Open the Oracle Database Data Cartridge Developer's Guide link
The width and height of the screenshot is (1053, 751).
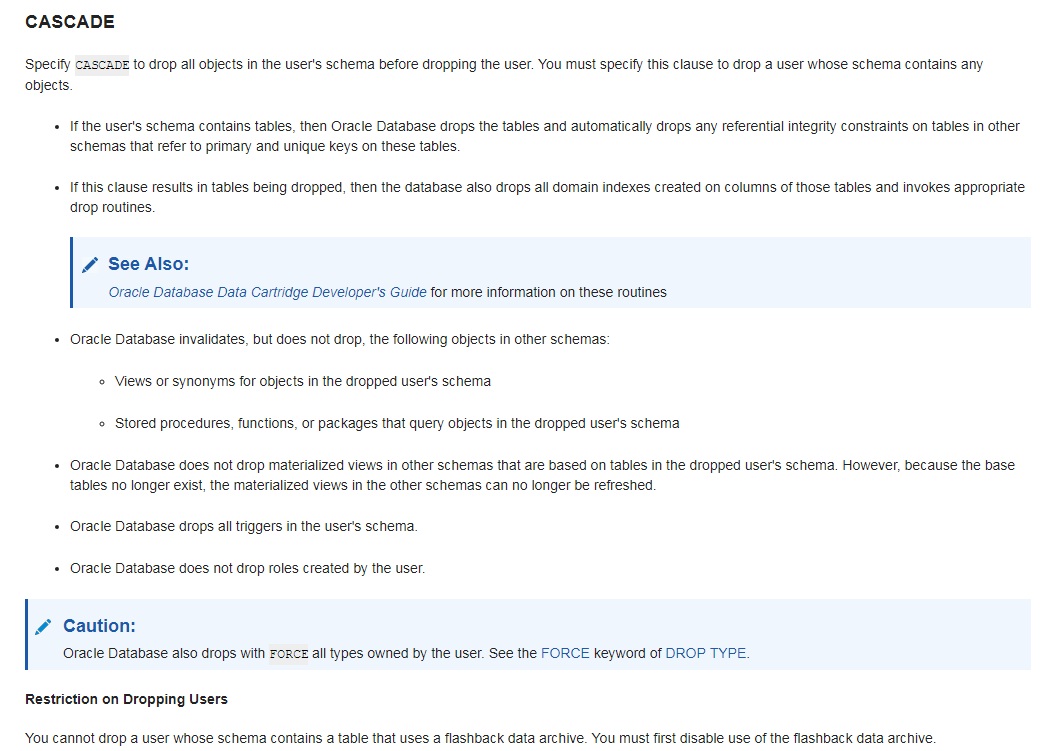click(267, 292)
